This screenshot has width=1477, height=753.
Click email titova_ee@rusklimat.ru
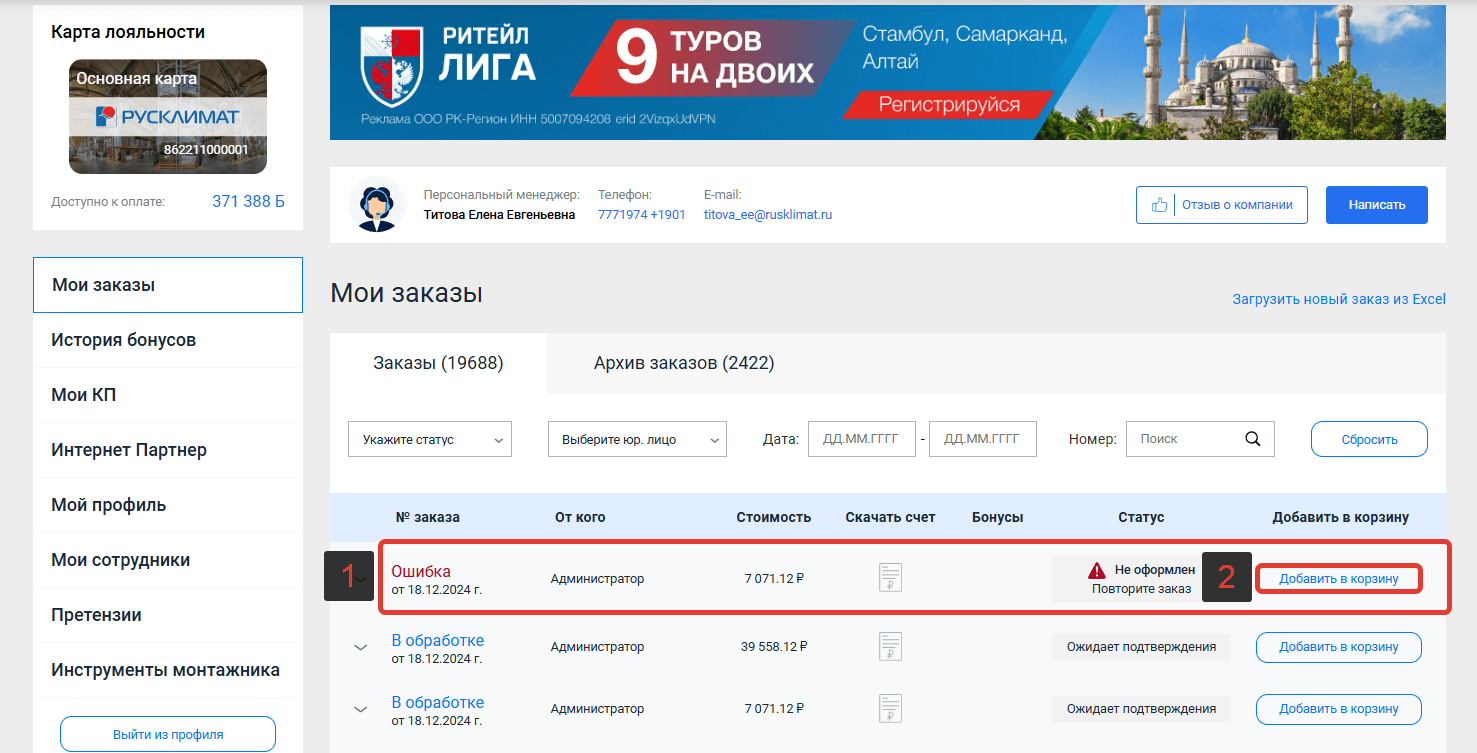click(768, 214)
